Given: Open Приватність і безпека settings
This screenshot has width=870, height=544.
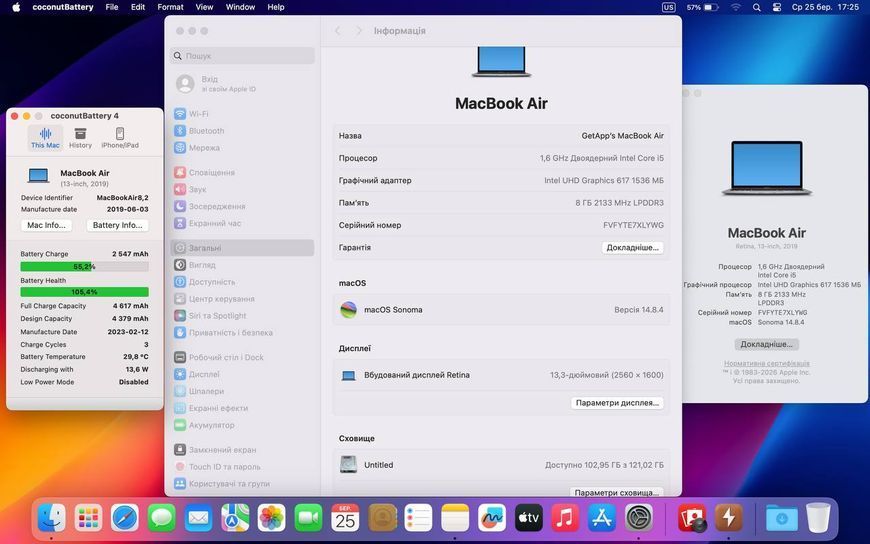Looking at the screenshot, I should pyautogui.click(x=242, y=333).
